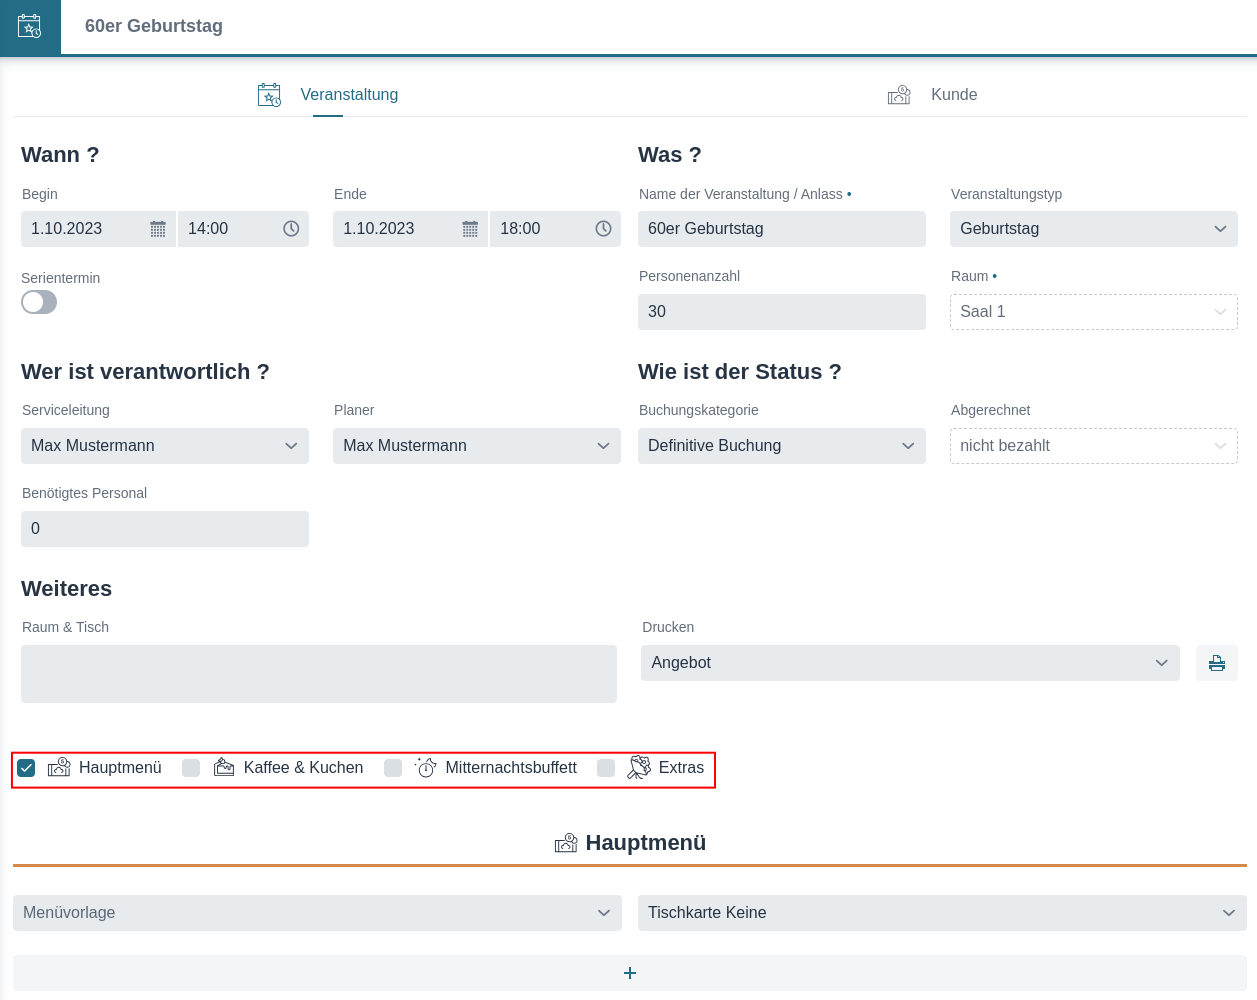1257x1000 pixels.
Task: Click the Mitternachtsbuffett stopwatch icon
Action: coord(426,767)
